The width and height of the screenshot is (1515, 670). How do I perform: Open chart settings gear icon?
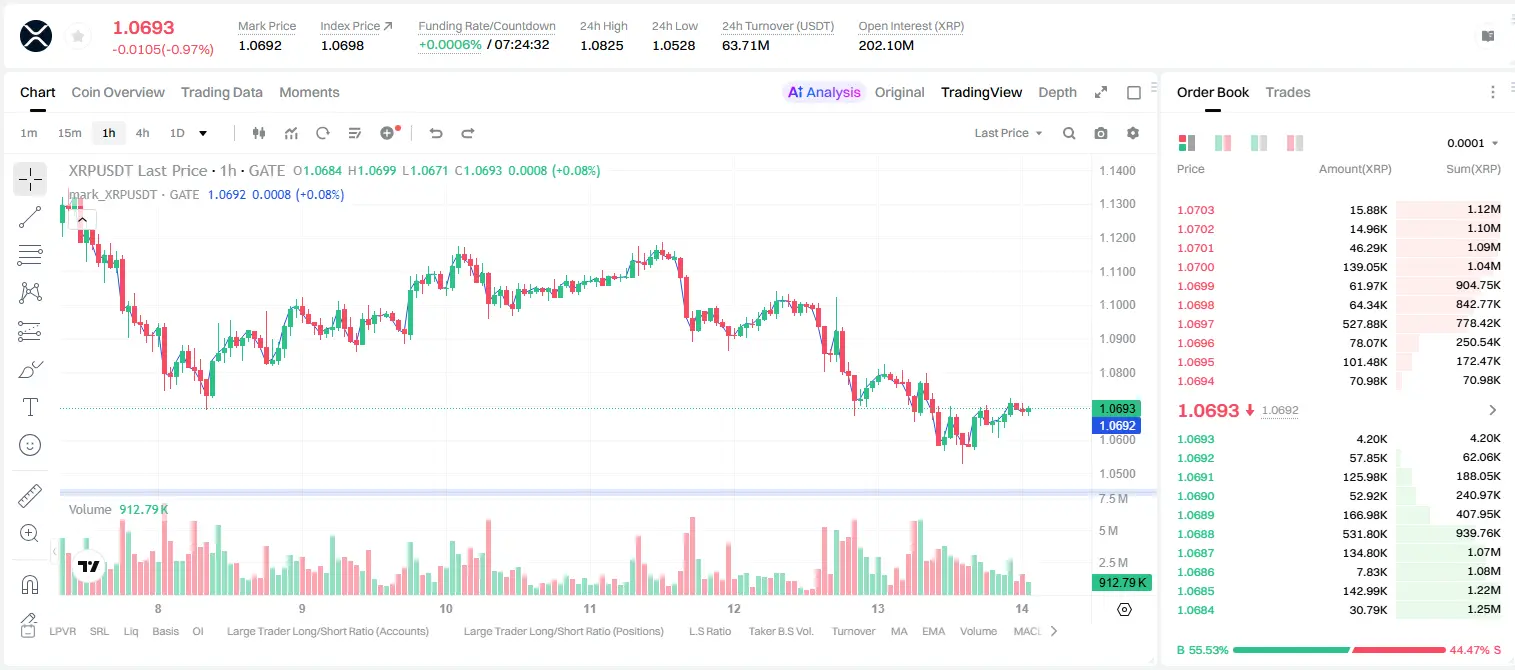(1133, 133)
